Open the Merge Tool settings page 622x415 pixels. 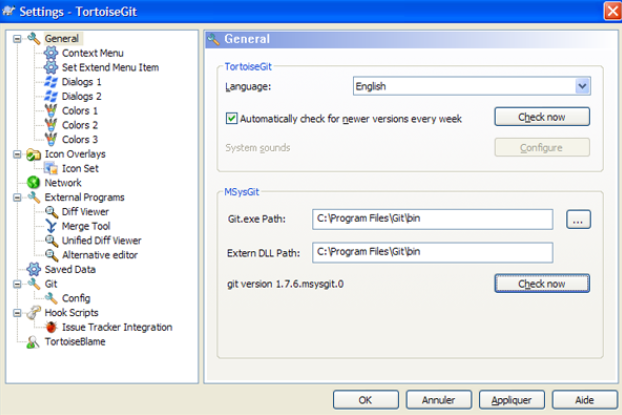[x=84, y=226]
